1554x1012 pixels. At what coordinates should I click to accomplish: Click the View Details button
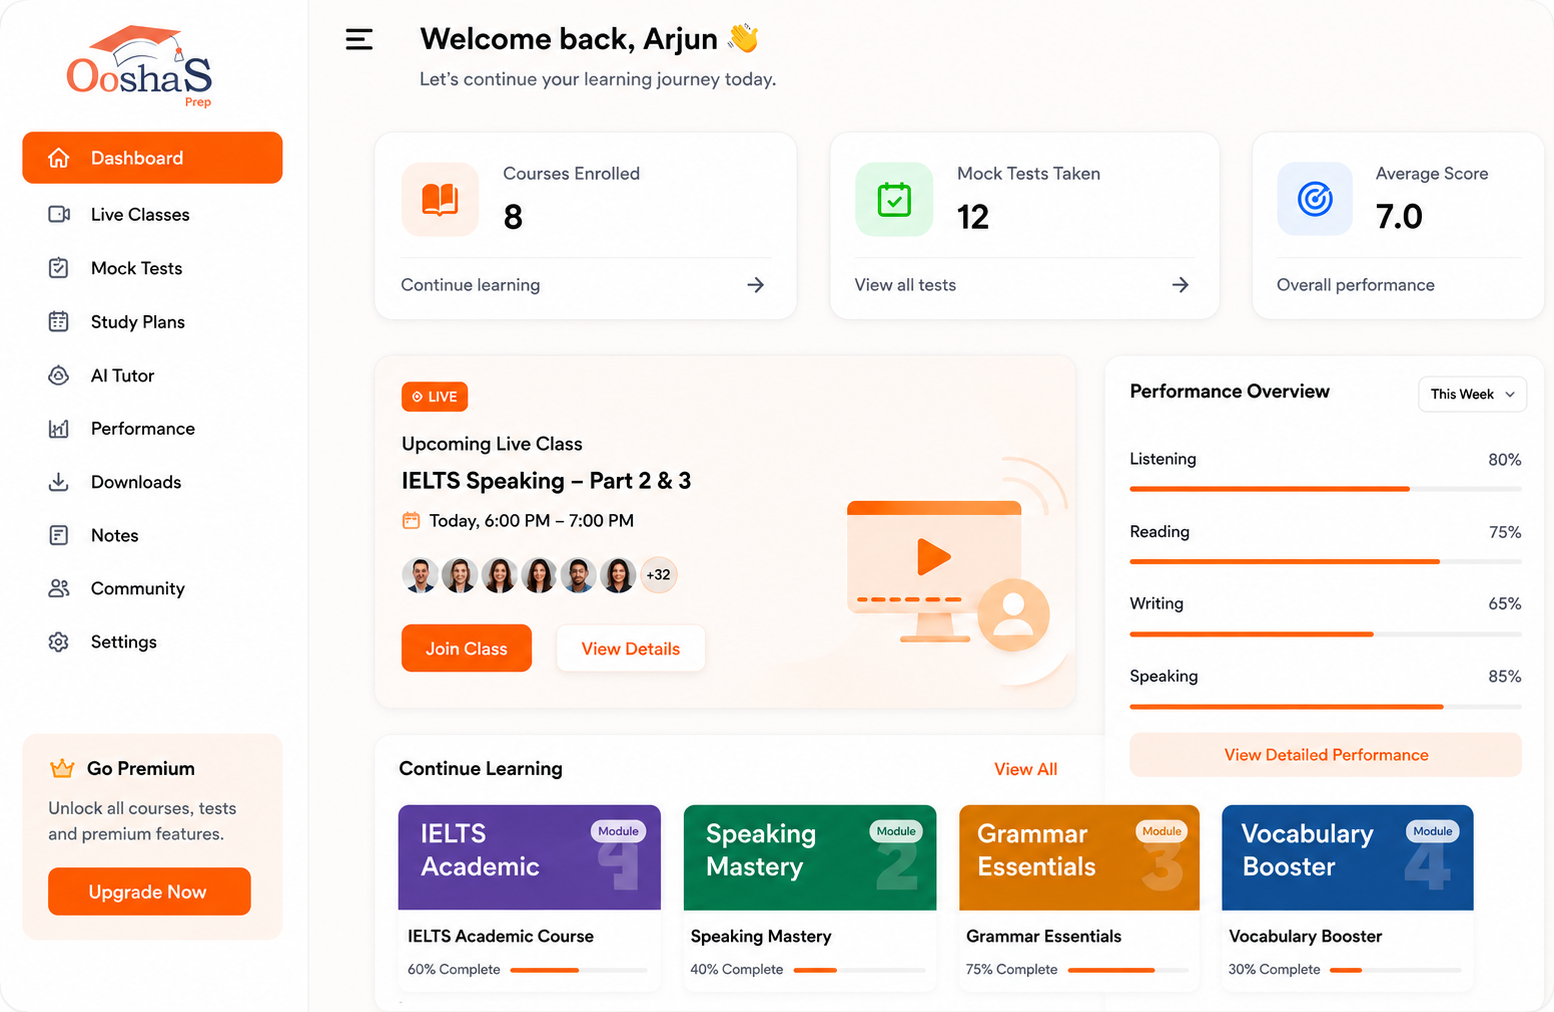click(x=630, y=648)
